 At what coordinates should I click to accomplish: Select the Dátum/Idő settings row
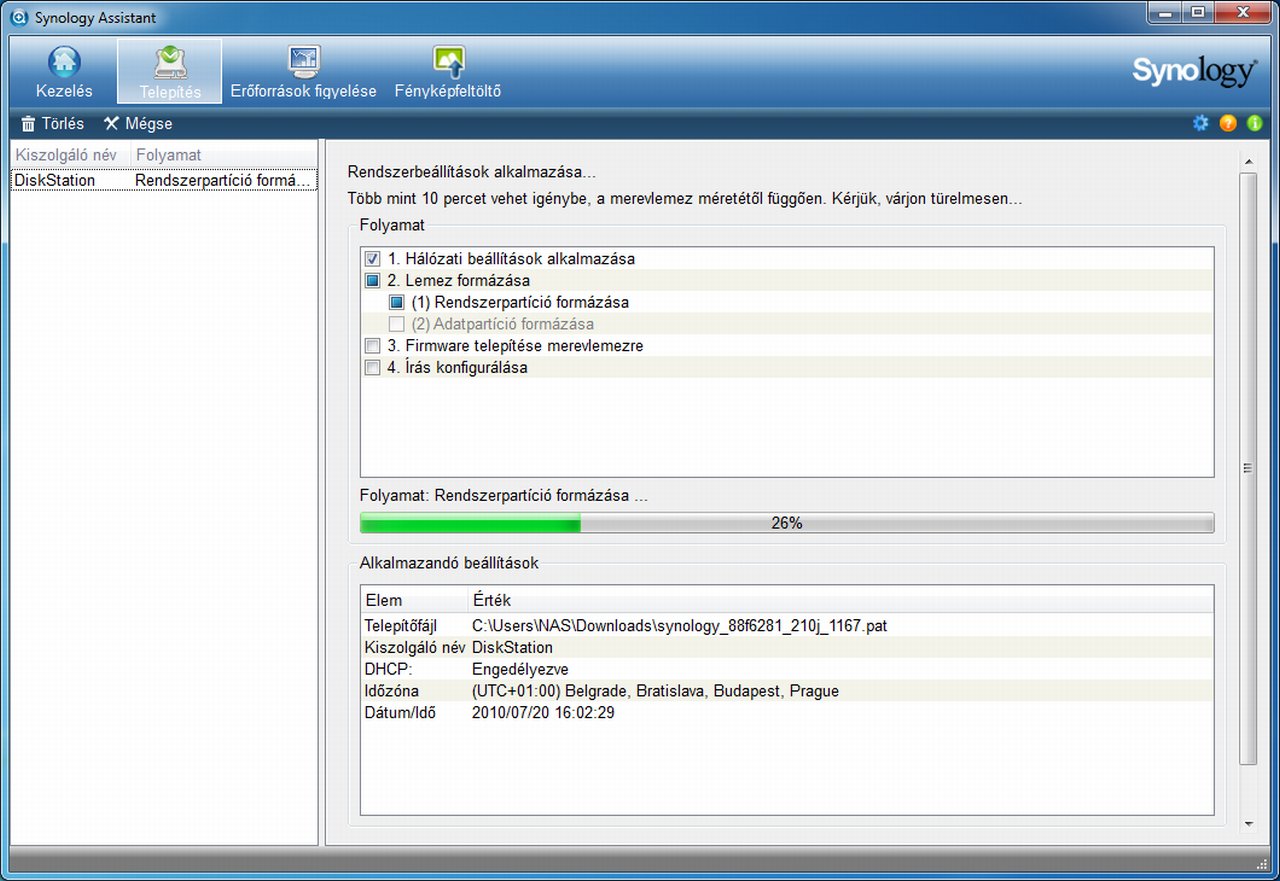click(x=787, y=714)
